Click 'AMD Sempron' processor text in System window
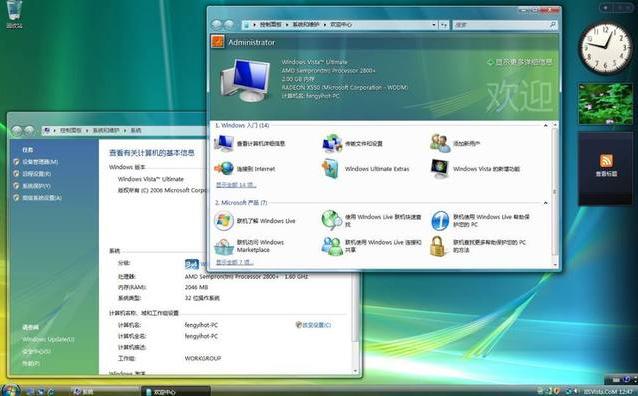Viewport: 638px width, 396px height. tap(246, 276)
